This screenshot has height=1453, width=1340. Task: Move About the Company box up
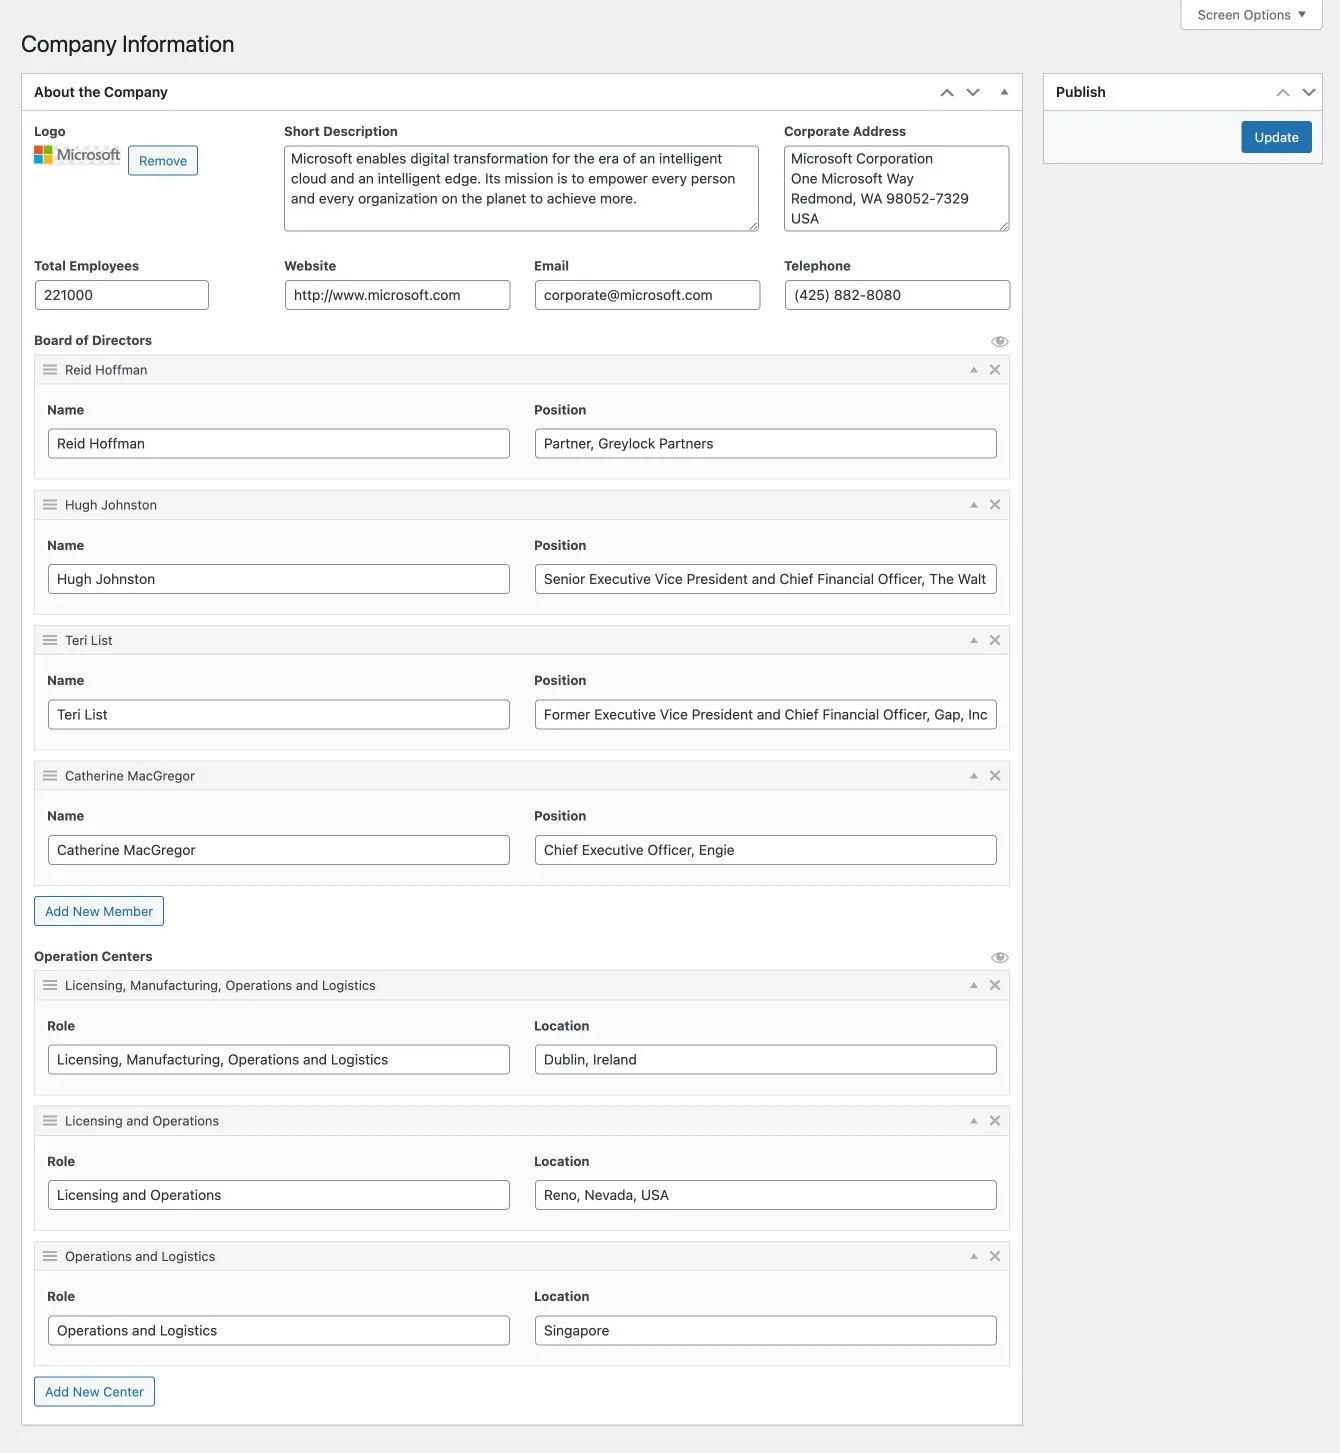(947, 92)
